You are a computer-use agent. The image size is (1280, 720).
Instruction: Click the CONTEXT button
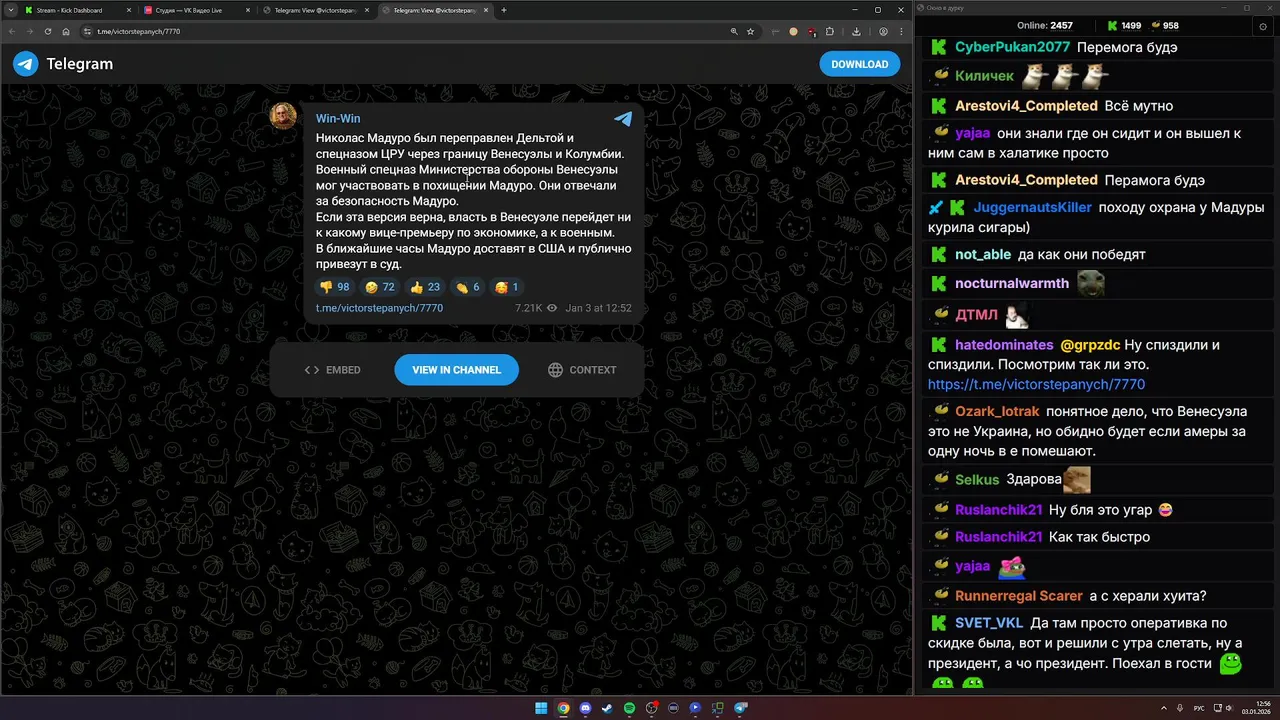(582, 370)
